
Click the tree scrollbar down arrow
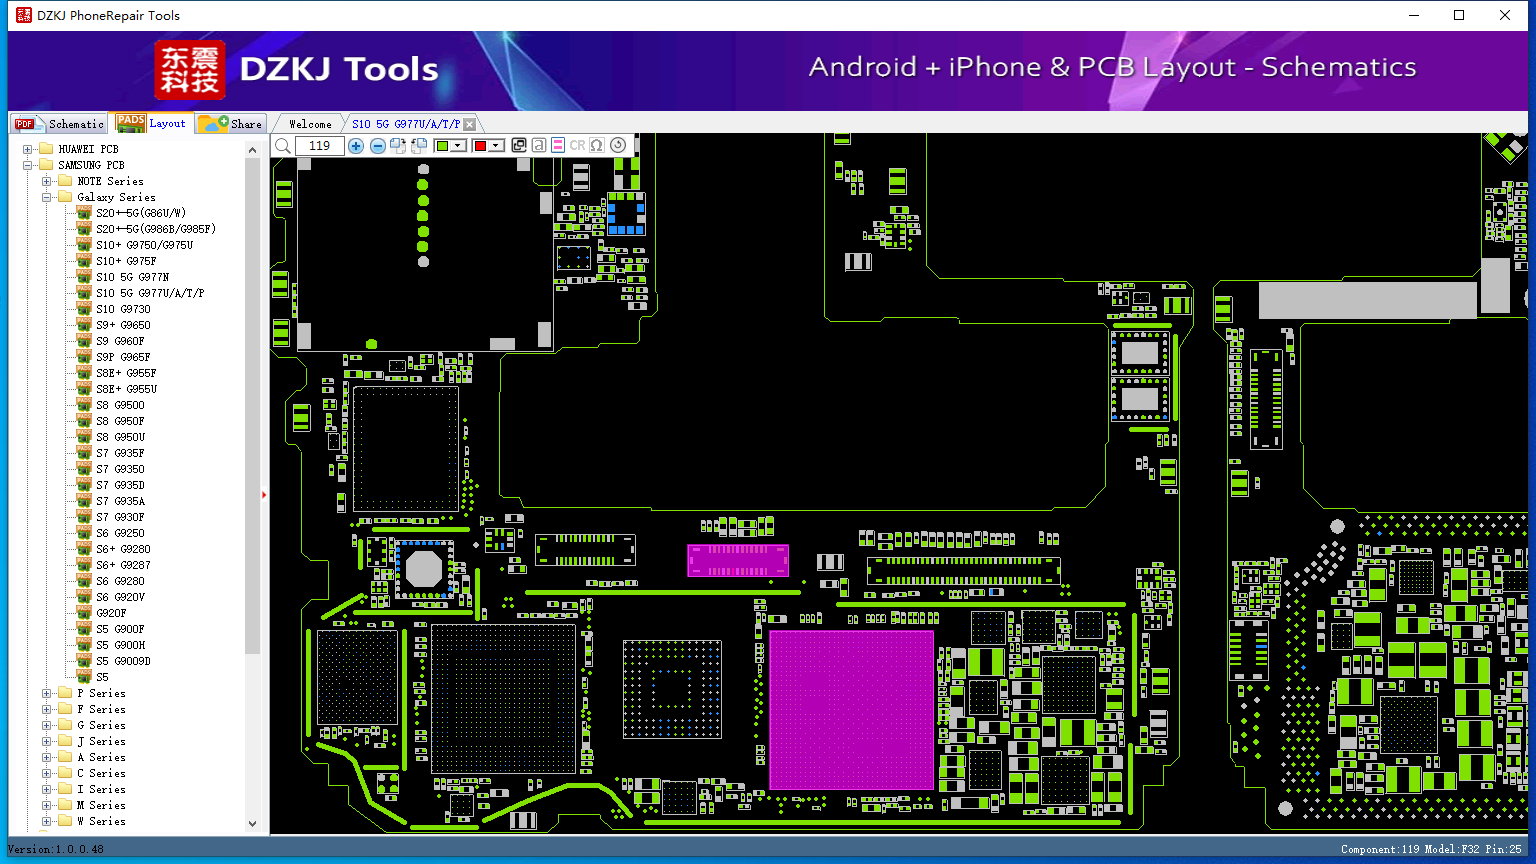(x=252, y=824)
